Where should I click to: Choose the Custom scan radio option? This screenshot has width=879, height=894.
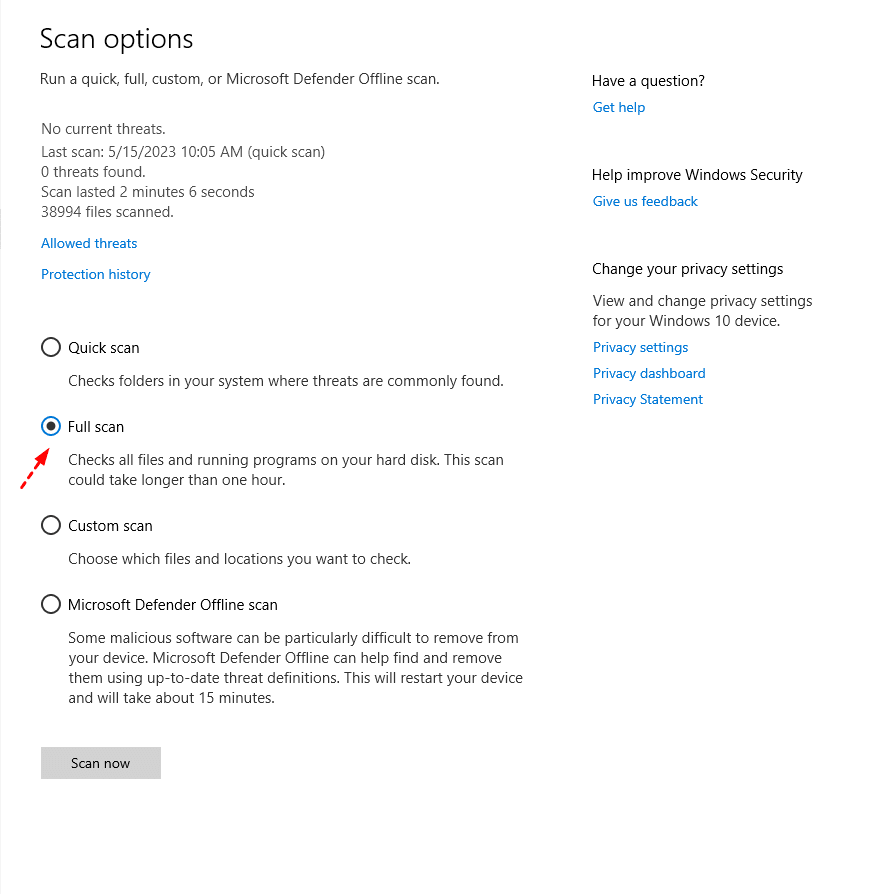51,525
